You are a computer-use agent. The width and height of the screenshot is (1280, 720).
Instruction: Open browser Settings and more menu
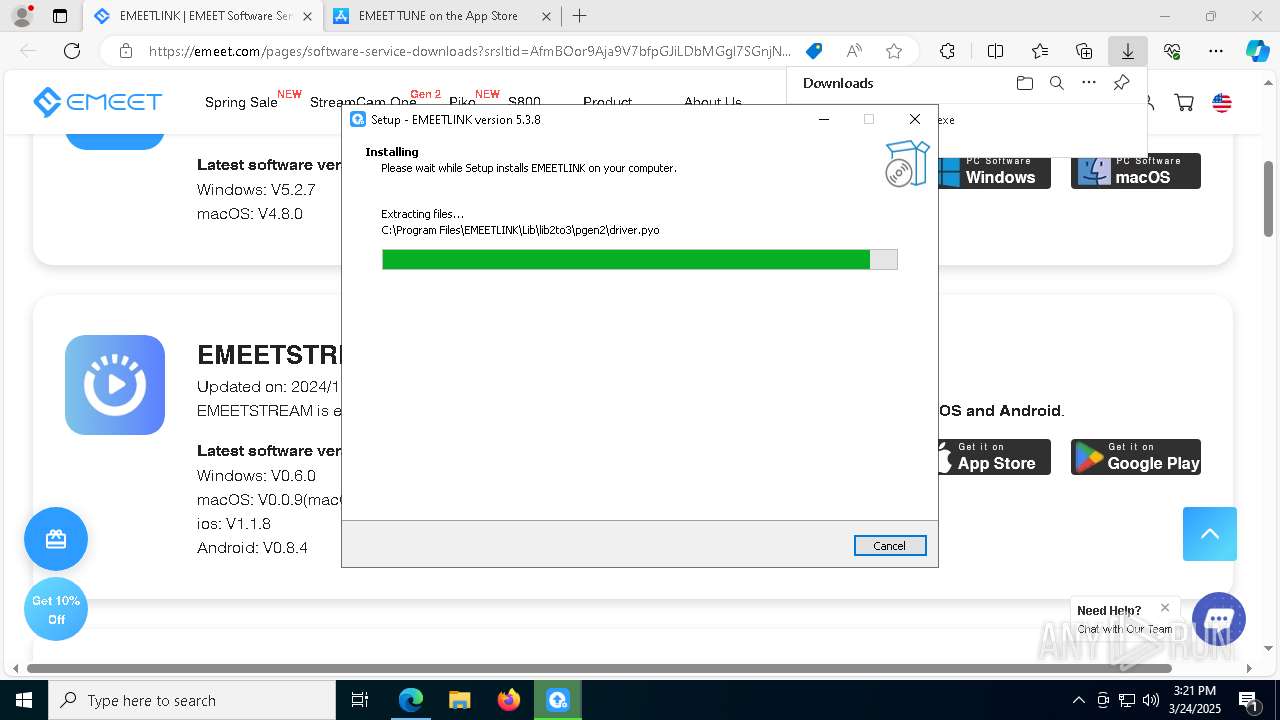(x=1216, y=51)
